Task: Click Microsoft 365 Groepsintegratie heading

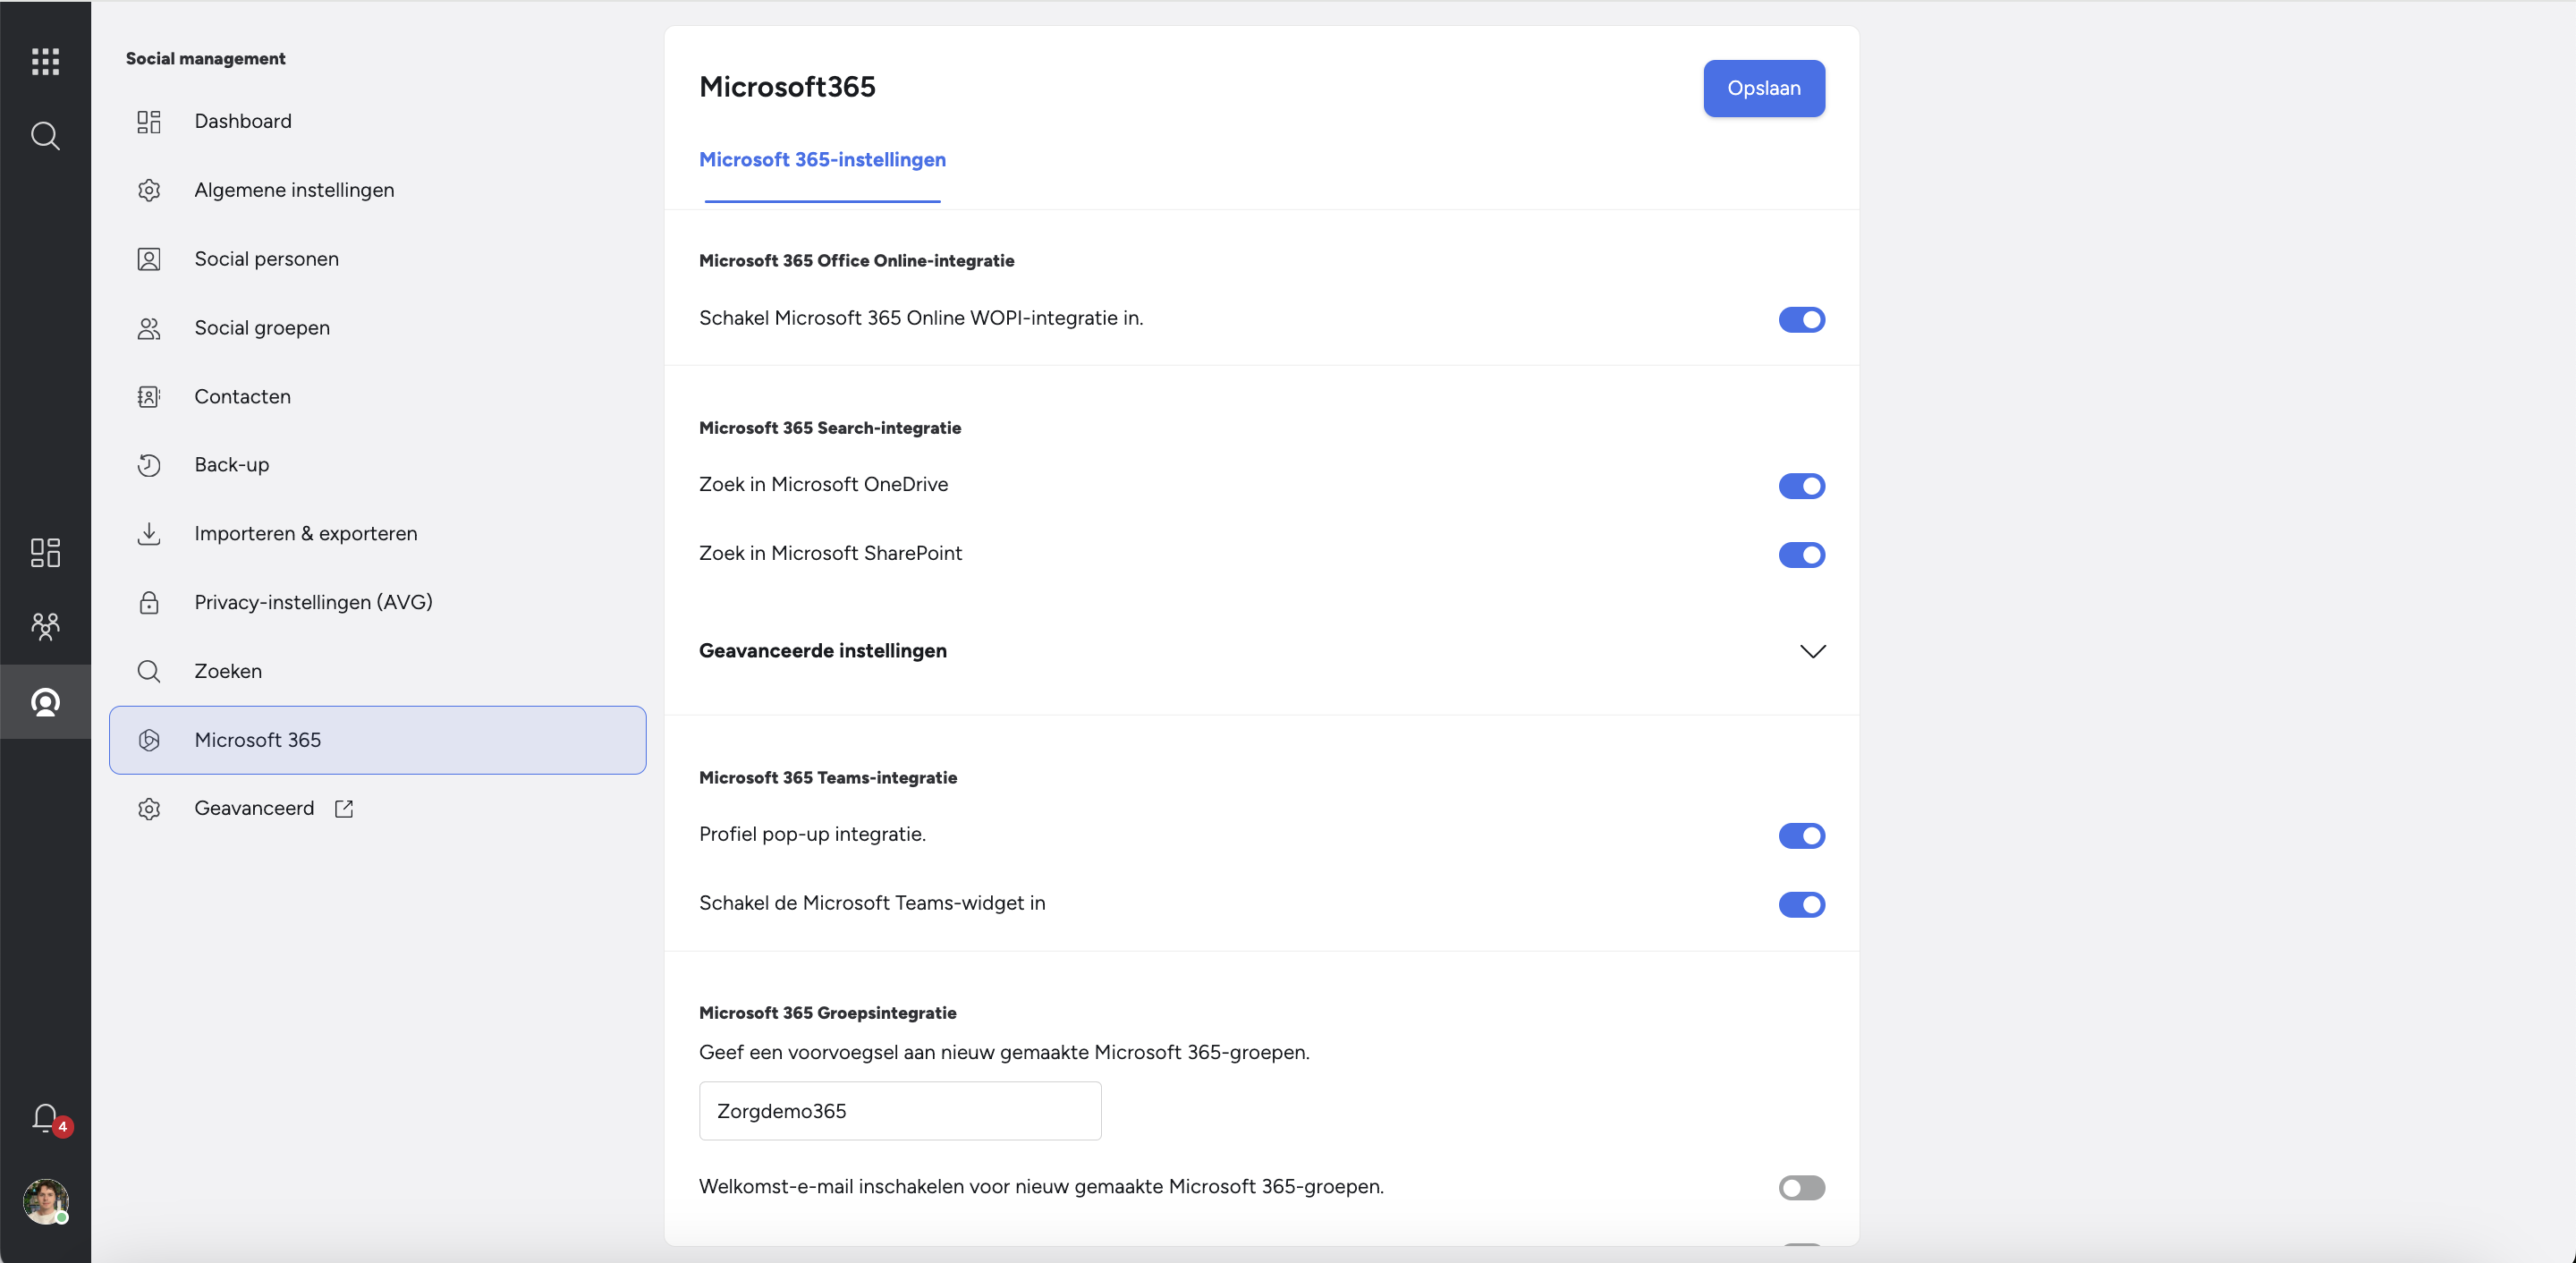Action: click(827, 1013)
